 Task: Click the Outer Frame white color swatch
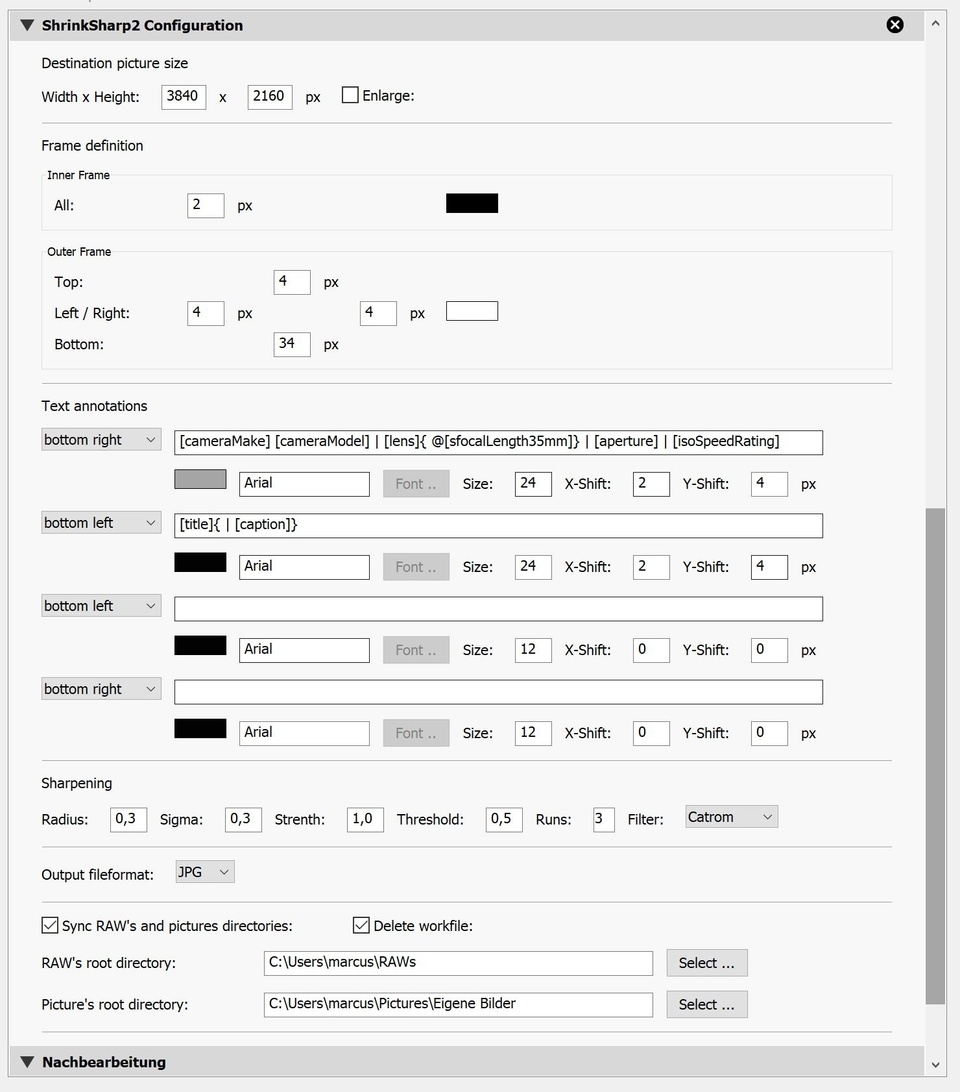pyautogui.click(x=472, y=312)
